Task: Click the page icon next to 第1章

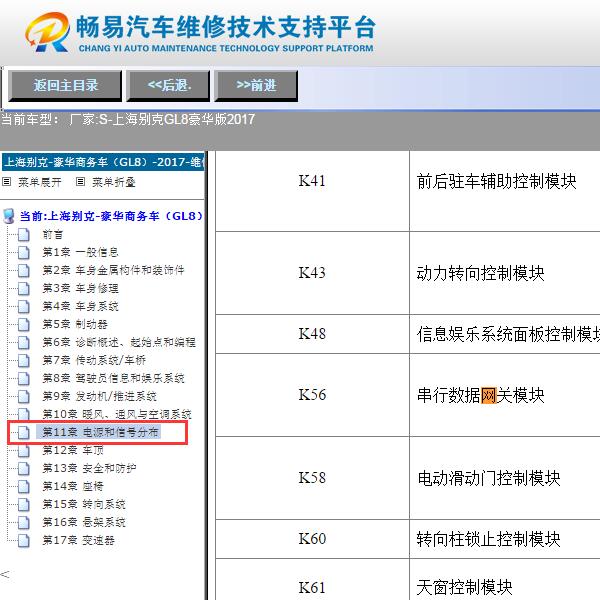Action: (x=24, y=252)
